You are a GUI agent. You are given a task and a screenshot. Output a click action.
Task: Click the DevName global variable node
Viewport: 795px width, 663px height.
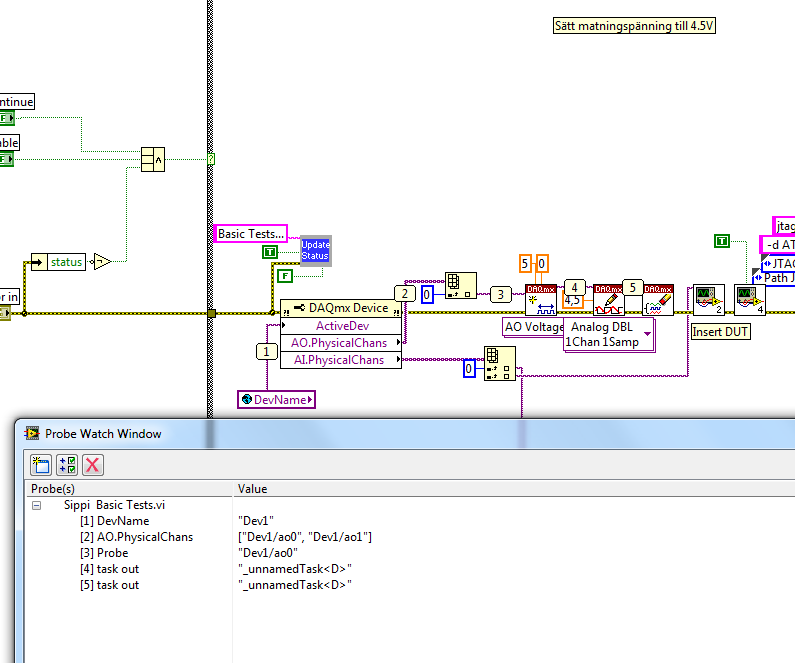click(x=276, y=399)
